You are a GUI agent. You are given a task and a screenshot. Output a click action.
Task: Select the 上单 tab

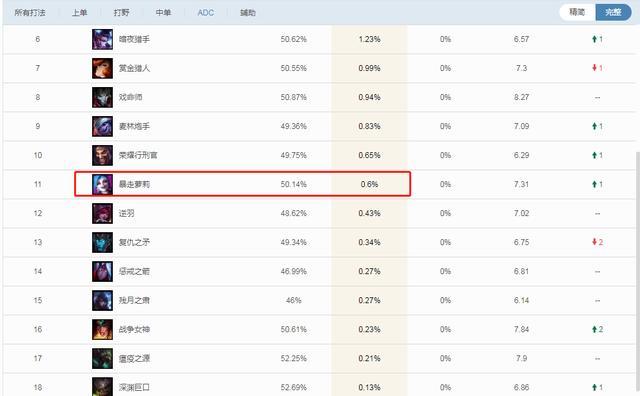[x=80, y=13]
